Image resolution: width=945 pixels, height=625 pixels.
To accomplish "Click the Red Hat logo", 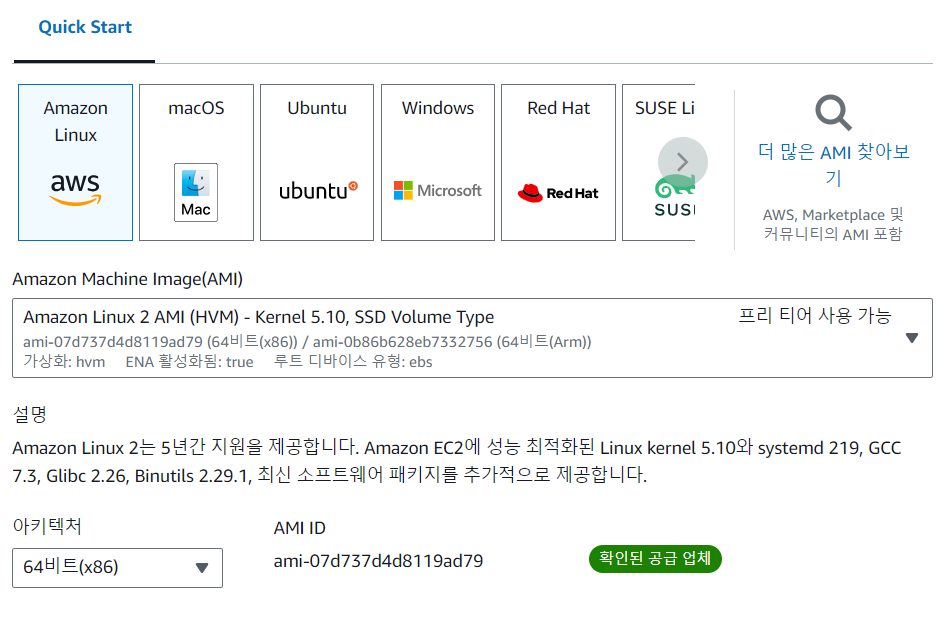I will click(558, 193).
